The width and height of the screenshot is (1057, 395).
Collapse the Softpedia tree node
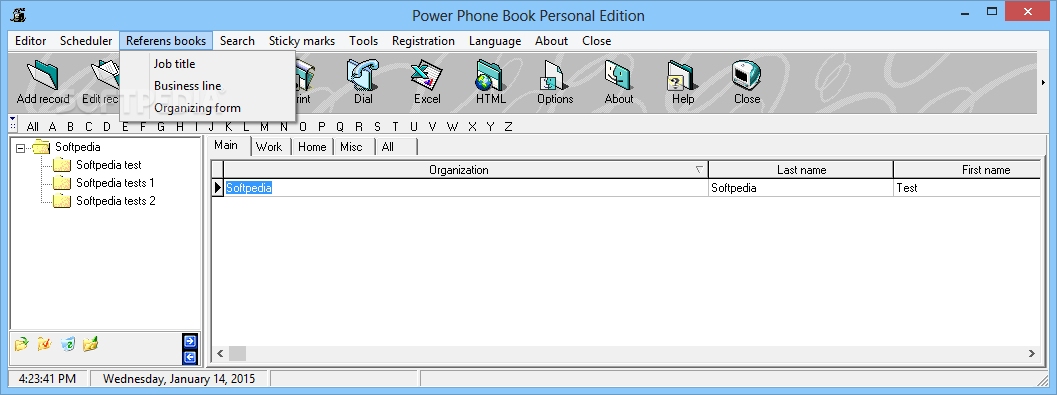click(21, 147)
